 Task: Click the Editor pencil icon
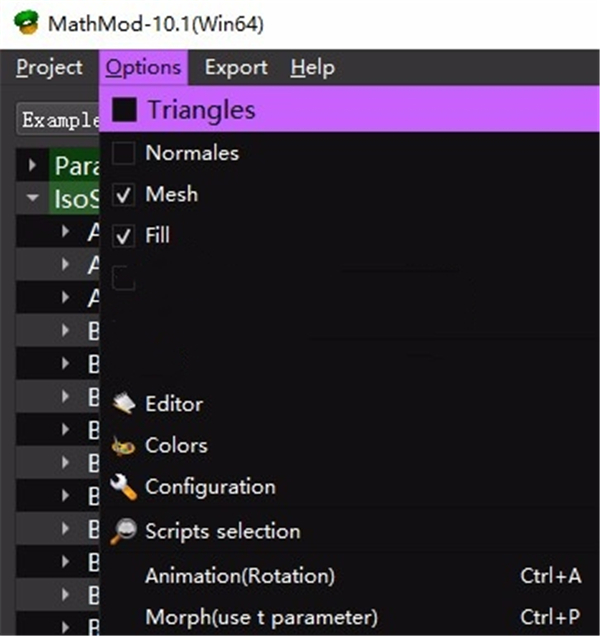123,404
